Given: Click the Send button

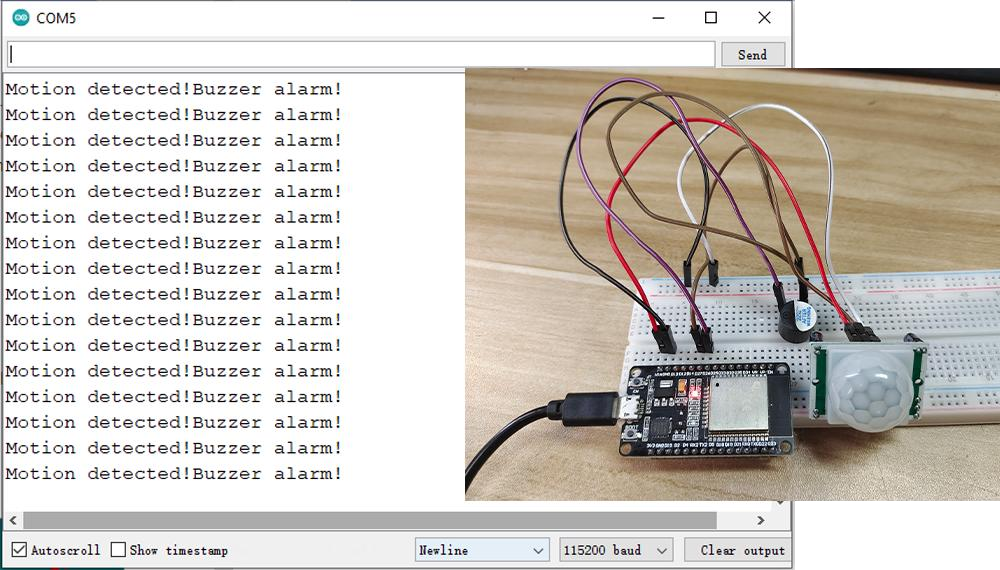Looking at the screenshot, I should click(x=753, y=55).
